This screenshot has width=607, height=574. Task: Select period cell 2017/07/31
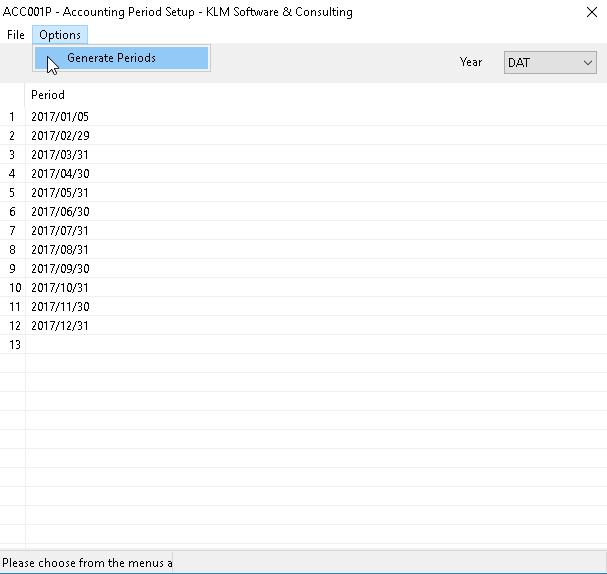tap(316, 230)
